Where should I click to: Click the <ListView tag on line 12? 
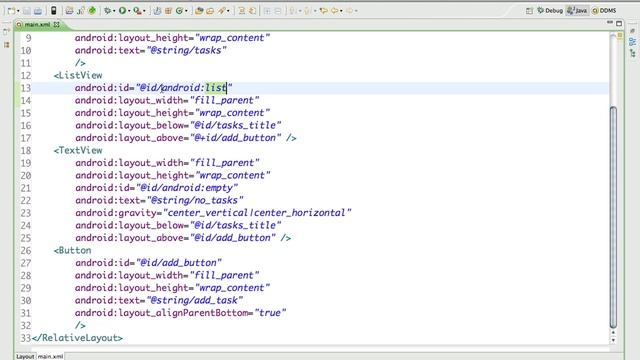pos(78,75)
